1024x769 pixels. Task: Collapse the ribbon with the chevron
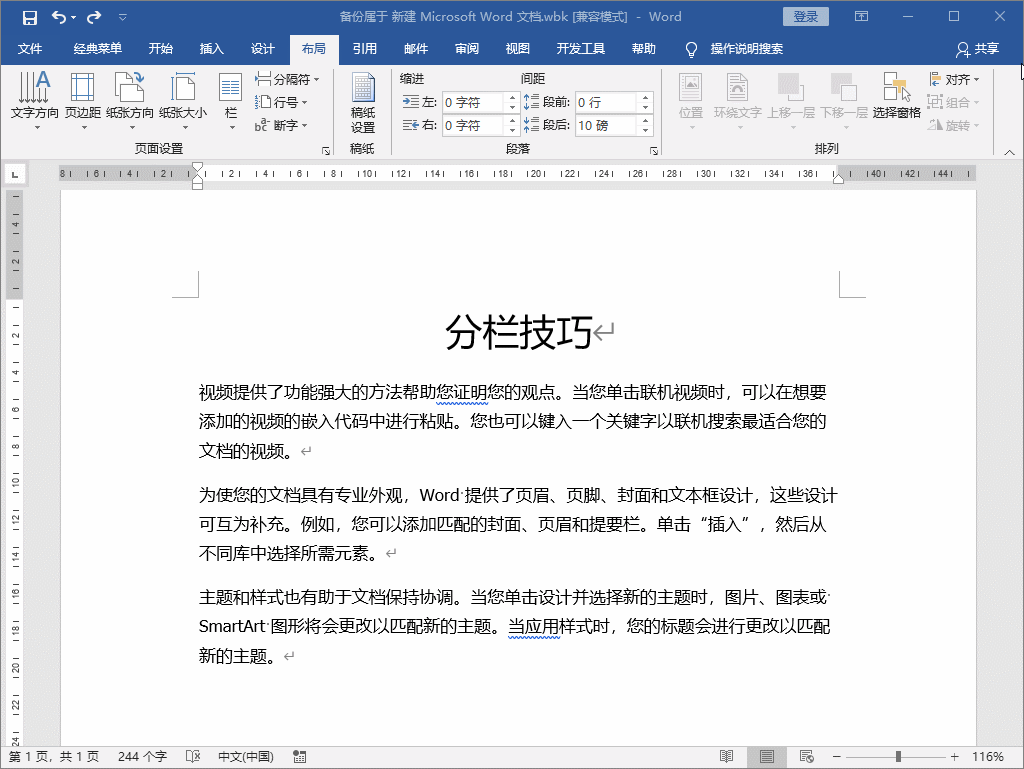click(x=1010, y=152)
